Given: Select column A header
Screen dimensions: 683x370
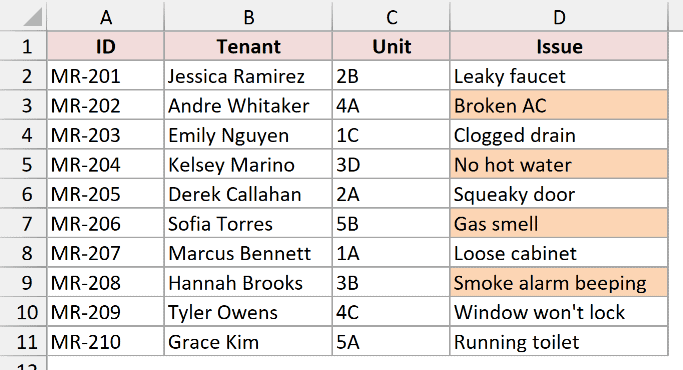Looking at the screenshot, I should click(105, 16).
